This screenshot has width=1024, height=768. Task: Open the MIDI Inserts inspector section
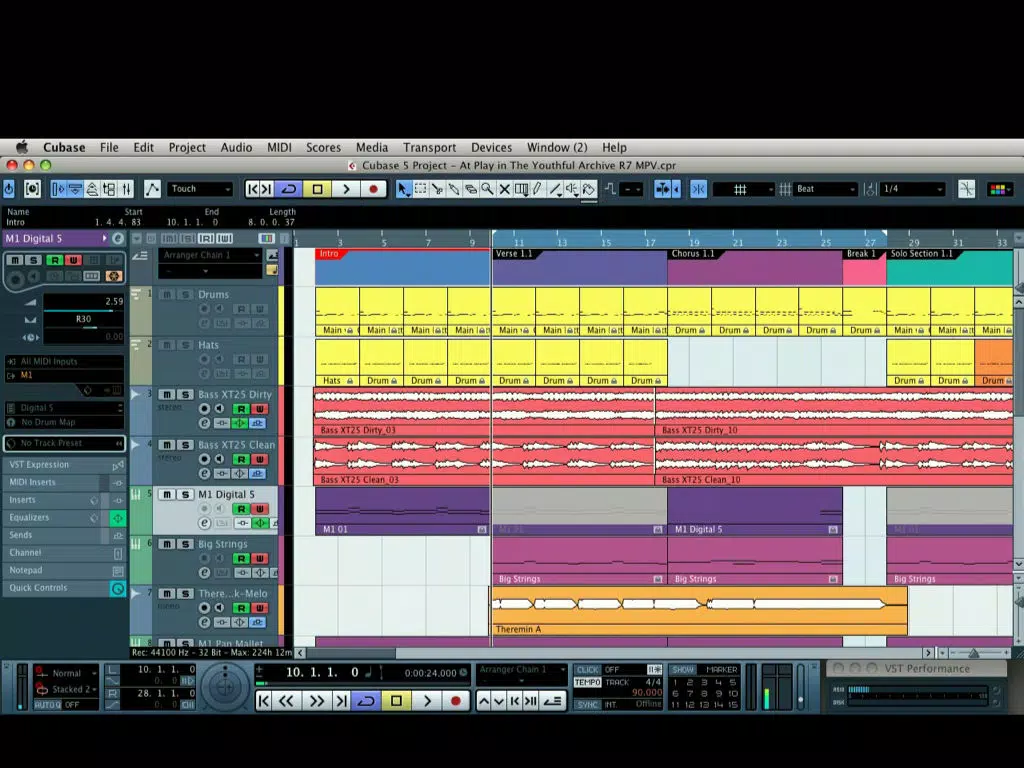point(64,483)
